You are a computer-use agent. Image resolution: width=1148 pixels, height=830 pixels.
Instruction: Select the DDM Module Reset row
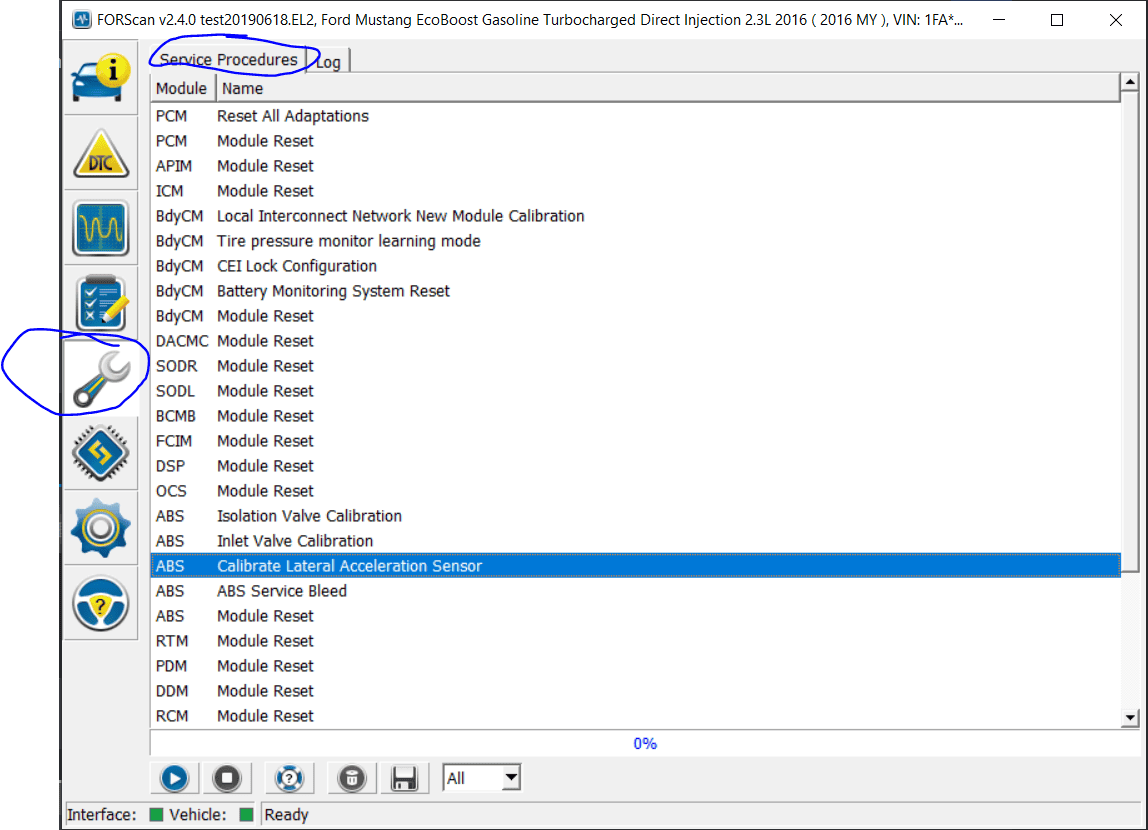(636, 691)
